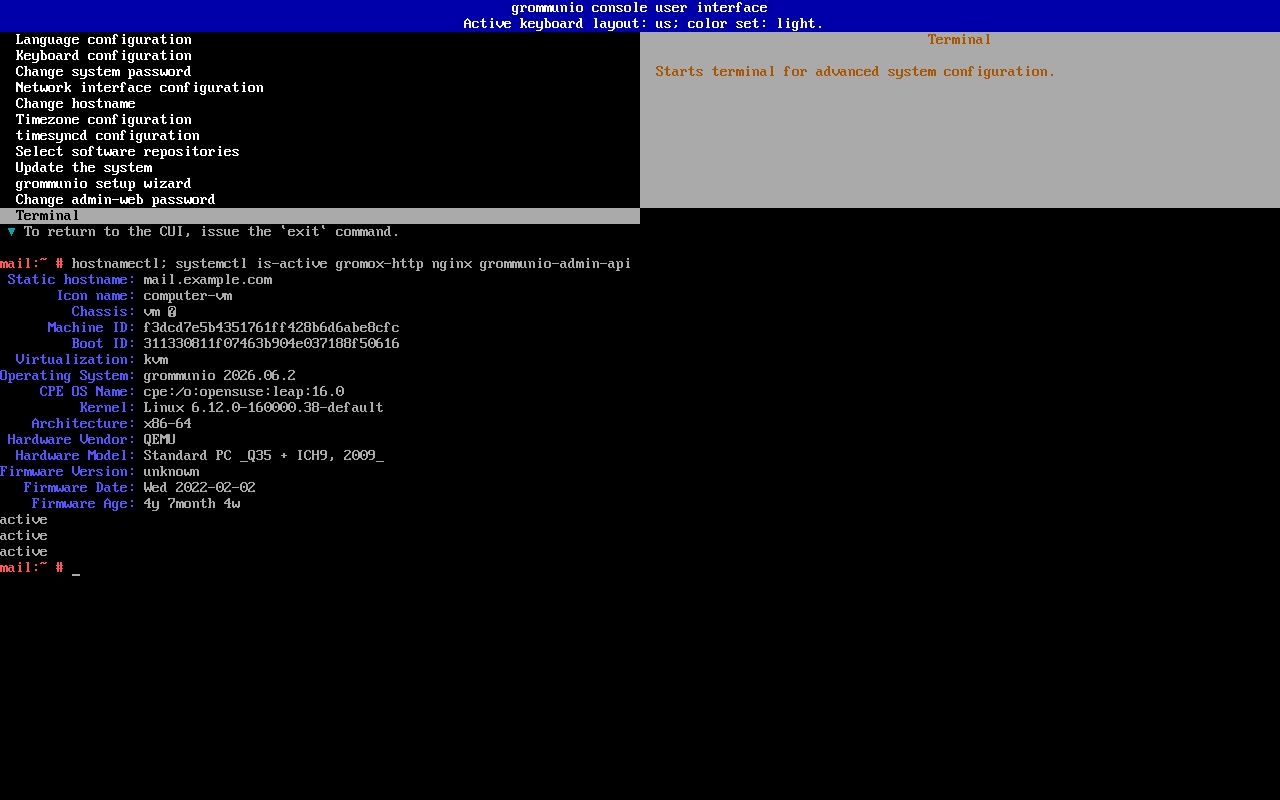Image resolution: width=1280 pixels, height=800 pixels.
Task: Click the teal down-arrow terminal indicator
Action: coord(12,232)
